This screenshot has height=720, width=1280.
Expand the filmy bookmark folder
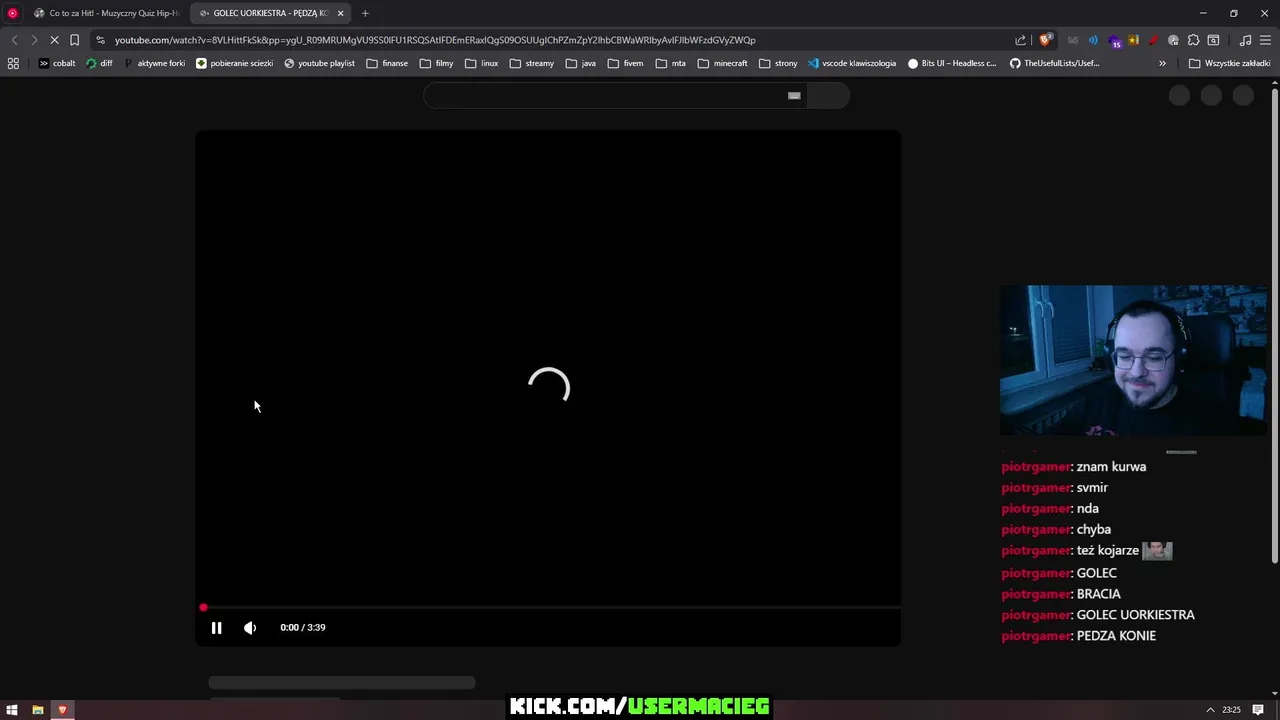click(436, 63)
